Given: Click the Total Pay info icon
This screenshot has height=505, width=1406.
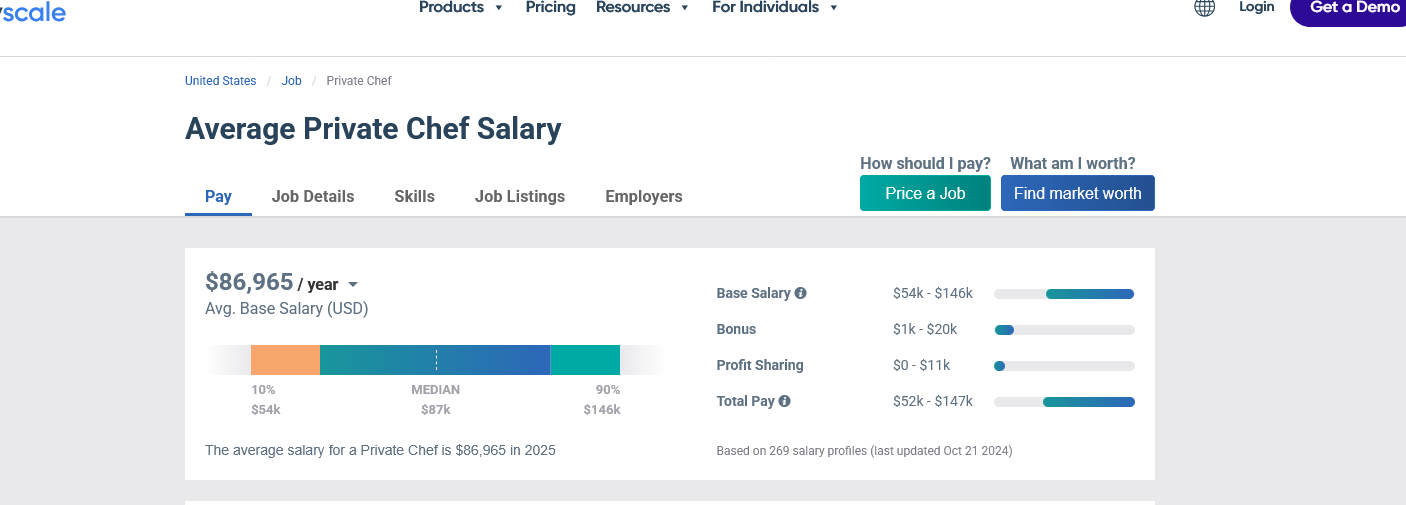Looking at the screenshot, I should [x=784, y=402].
